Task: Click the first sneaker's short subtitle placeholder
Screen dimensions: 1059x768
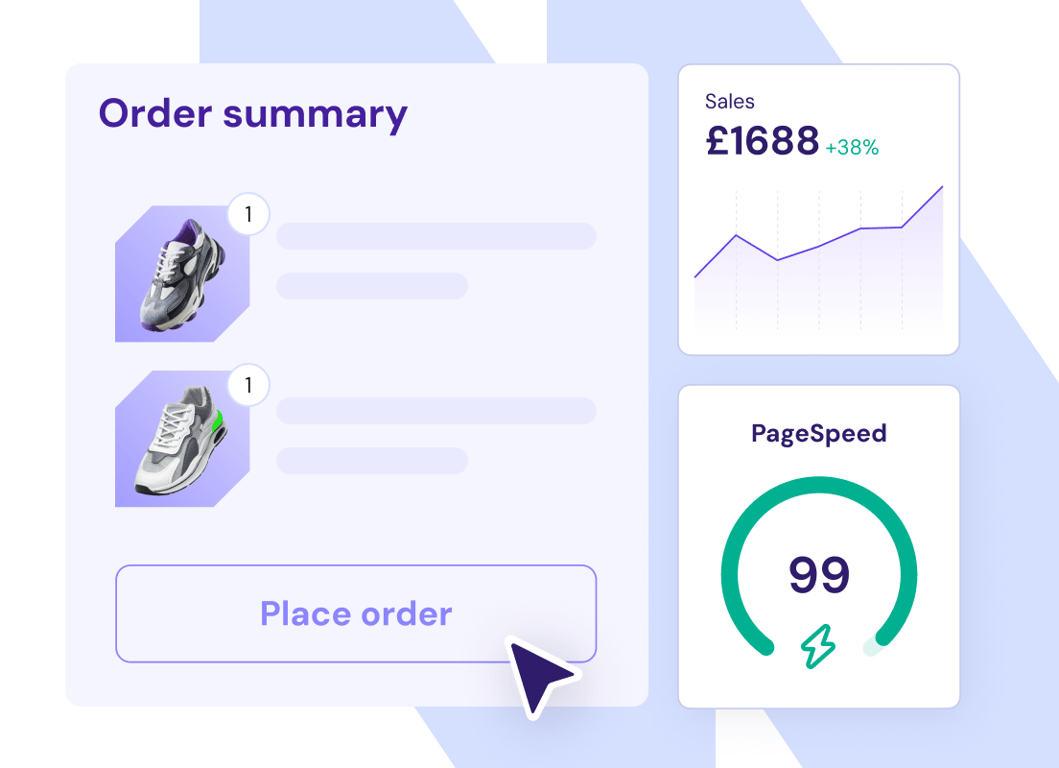Action: click(x=372, y=286)
